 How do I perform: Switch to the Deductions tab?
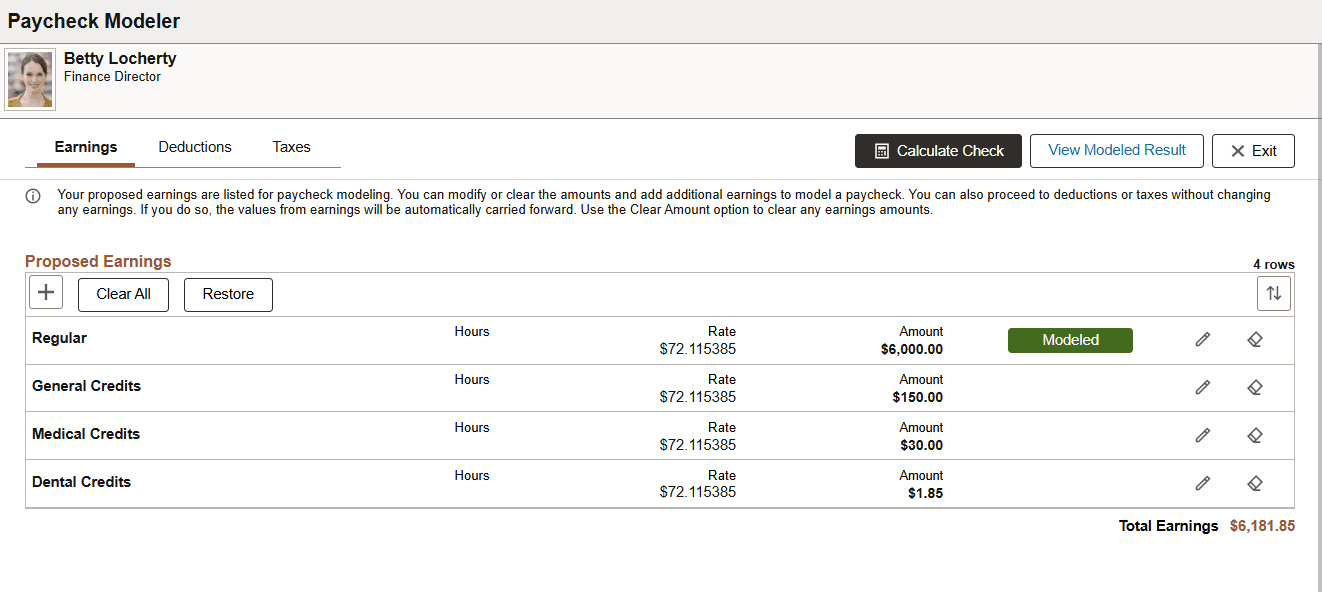pos(194,147)
